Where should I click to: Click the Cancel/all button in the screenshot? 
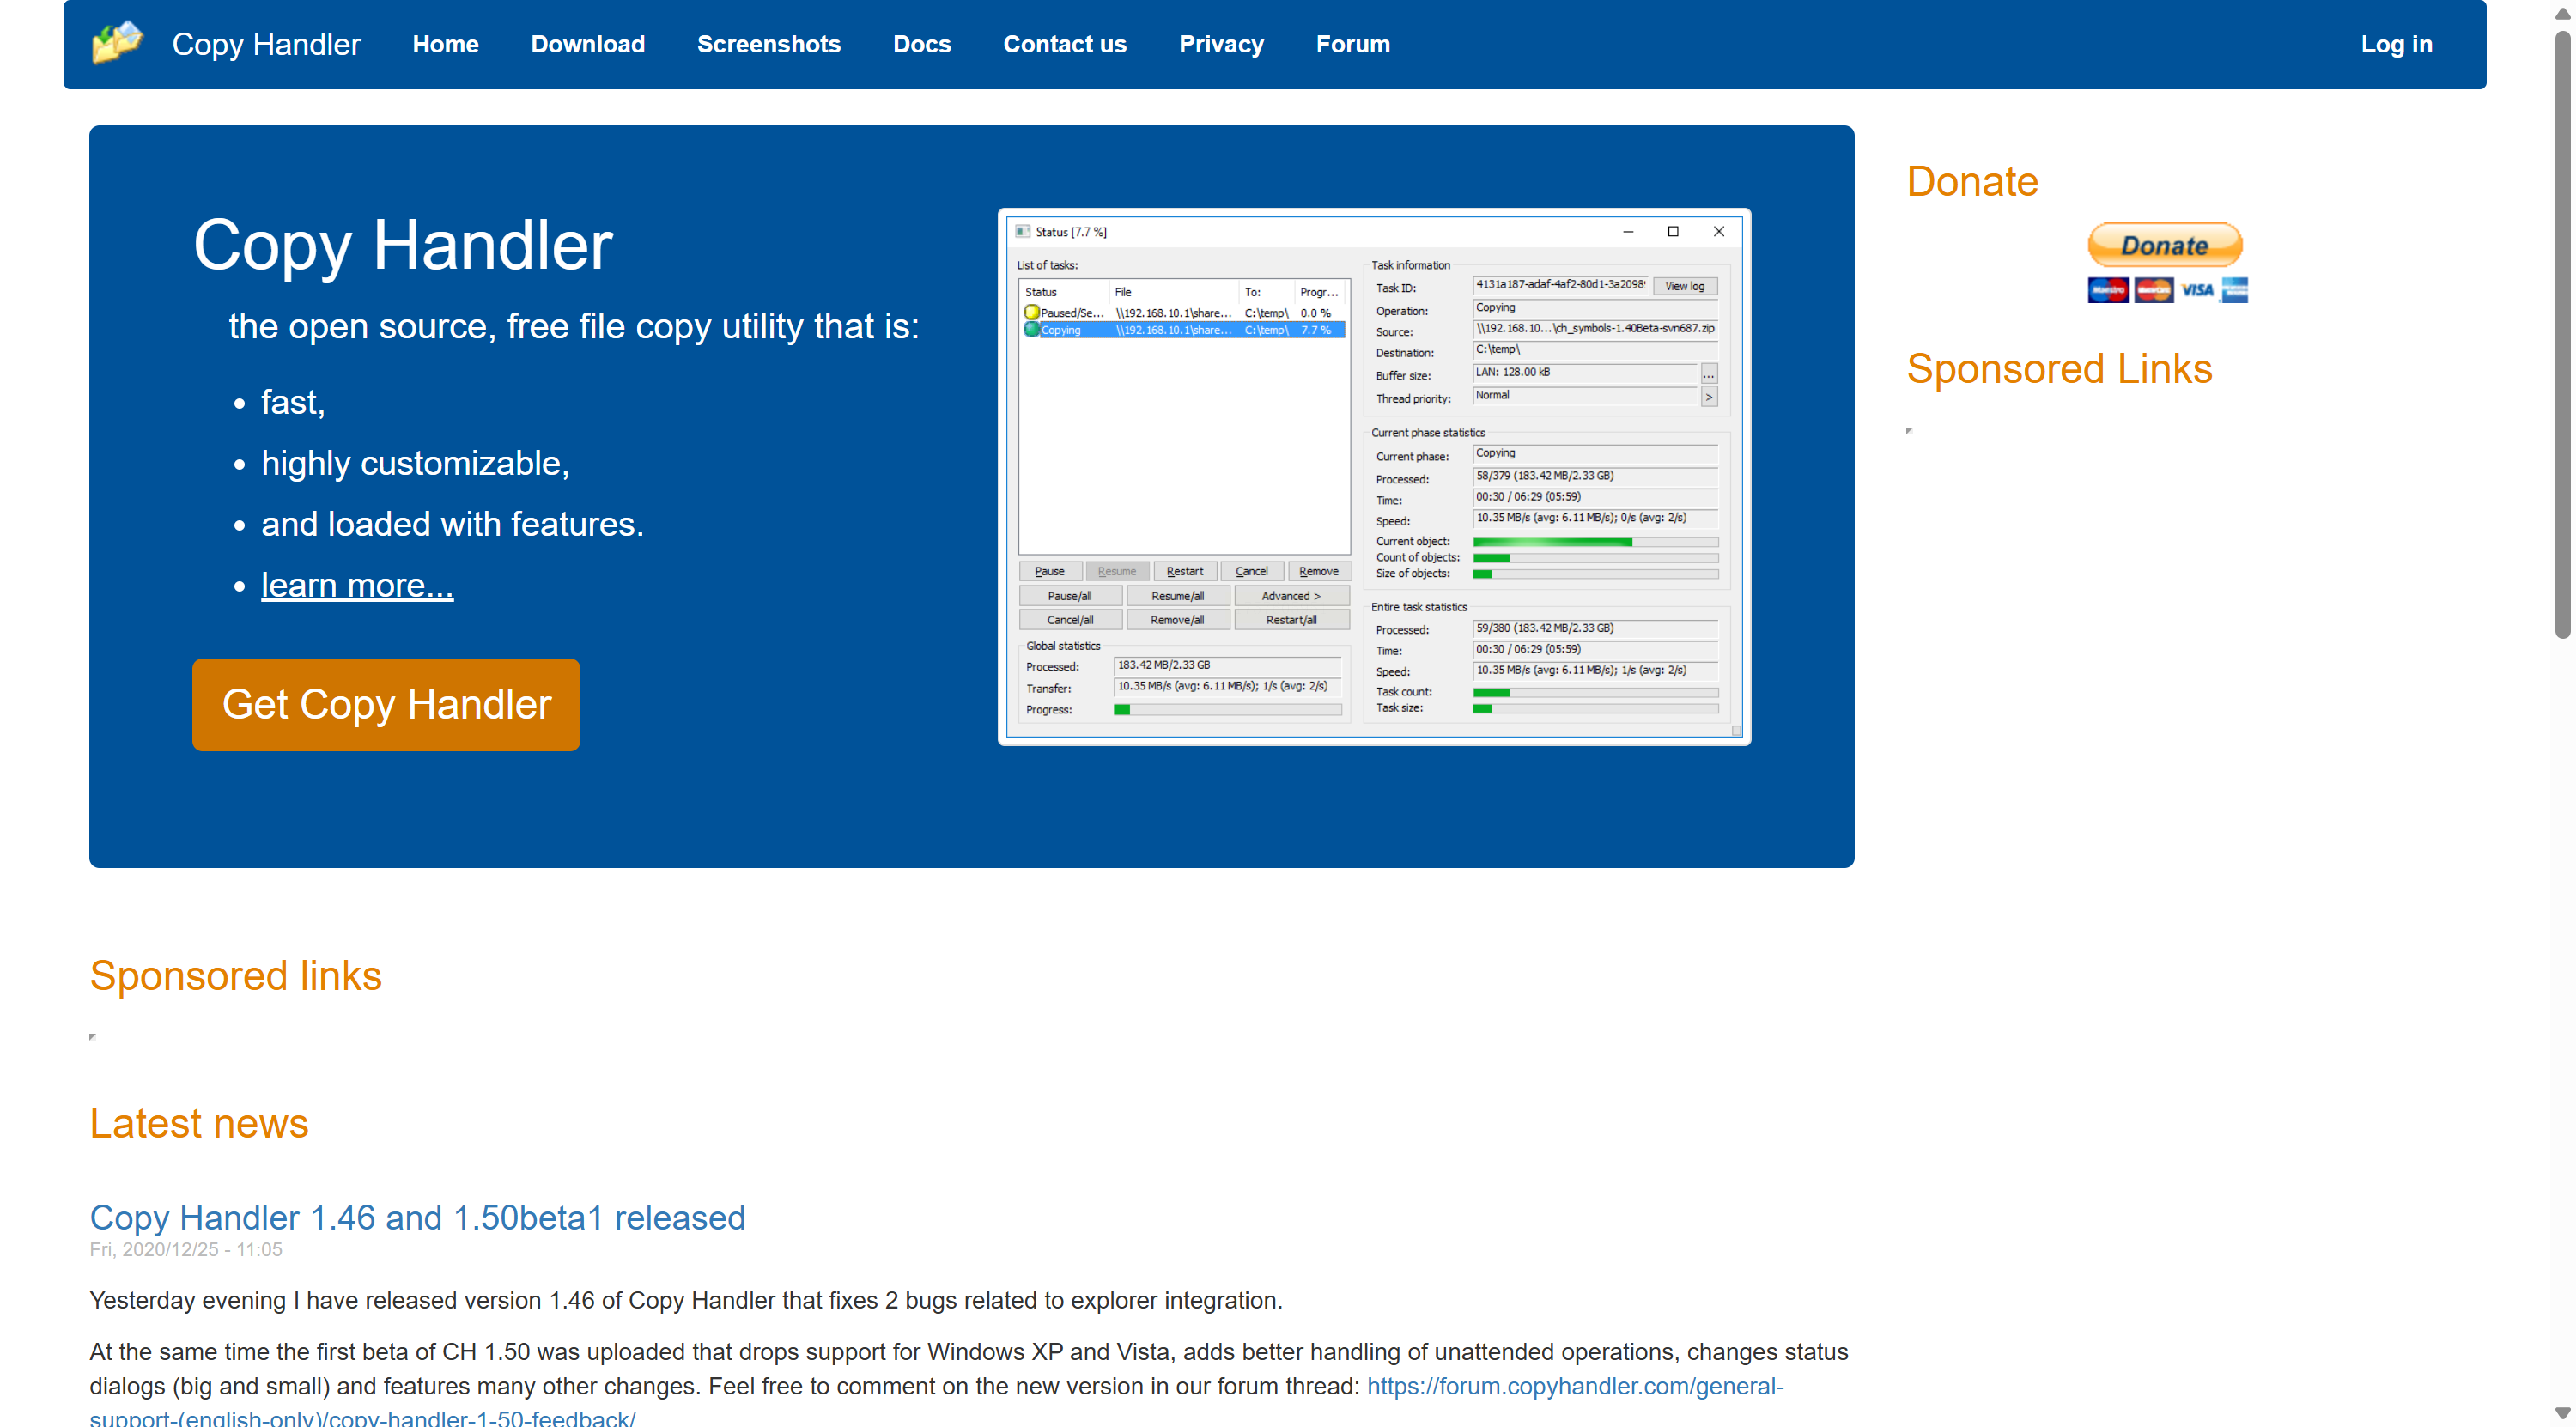[1070, 620]
